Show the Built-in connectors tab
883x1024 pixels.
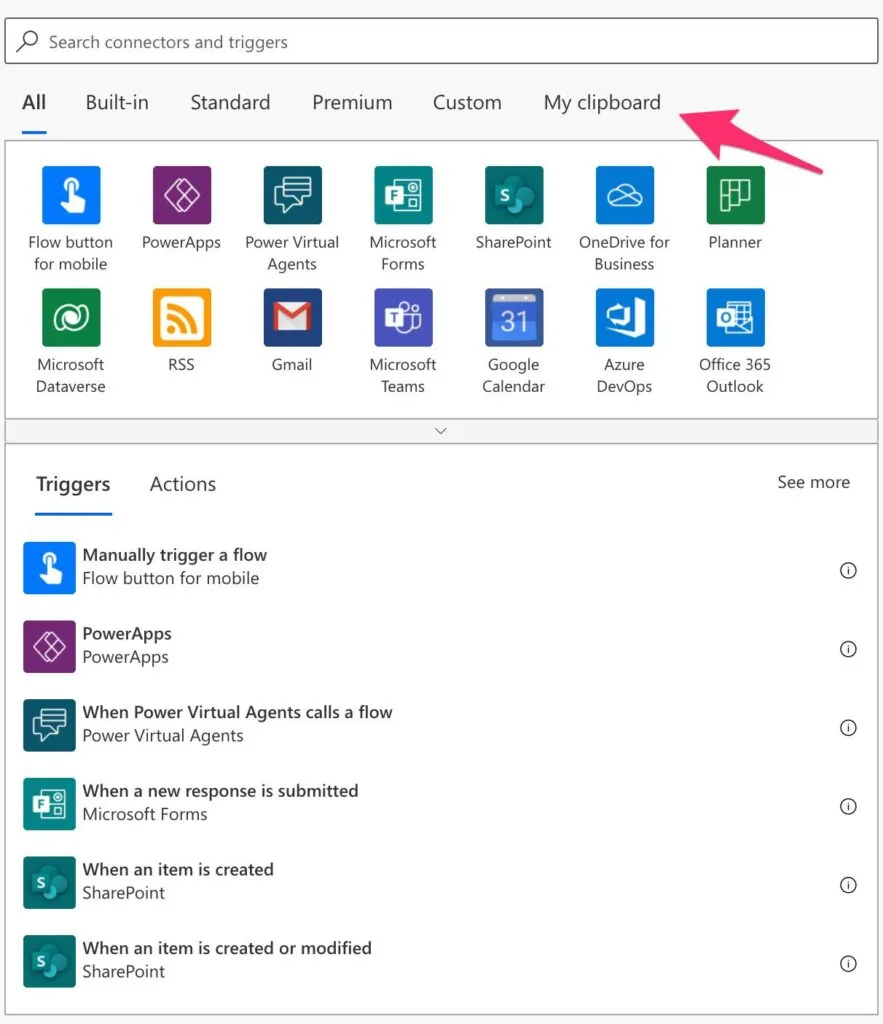(x=117, y=102)
